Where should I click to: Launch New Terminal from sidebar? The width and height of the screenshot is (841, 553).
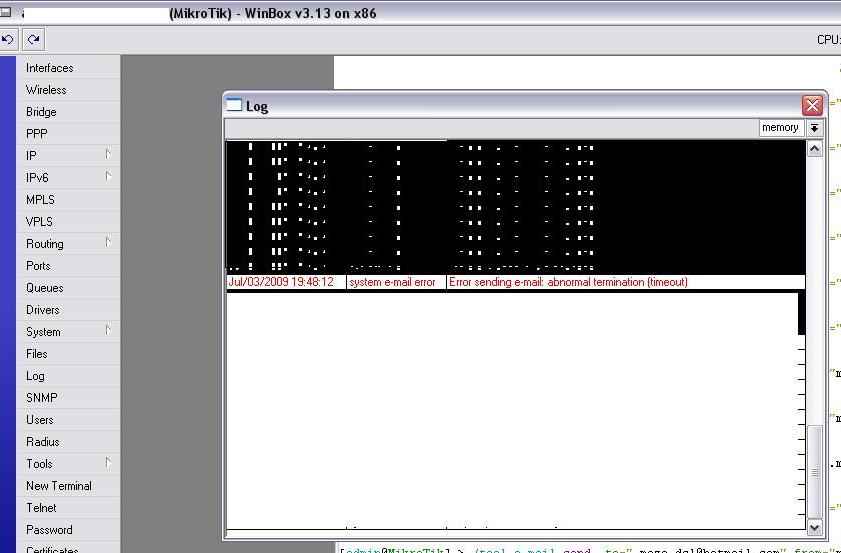68,485
